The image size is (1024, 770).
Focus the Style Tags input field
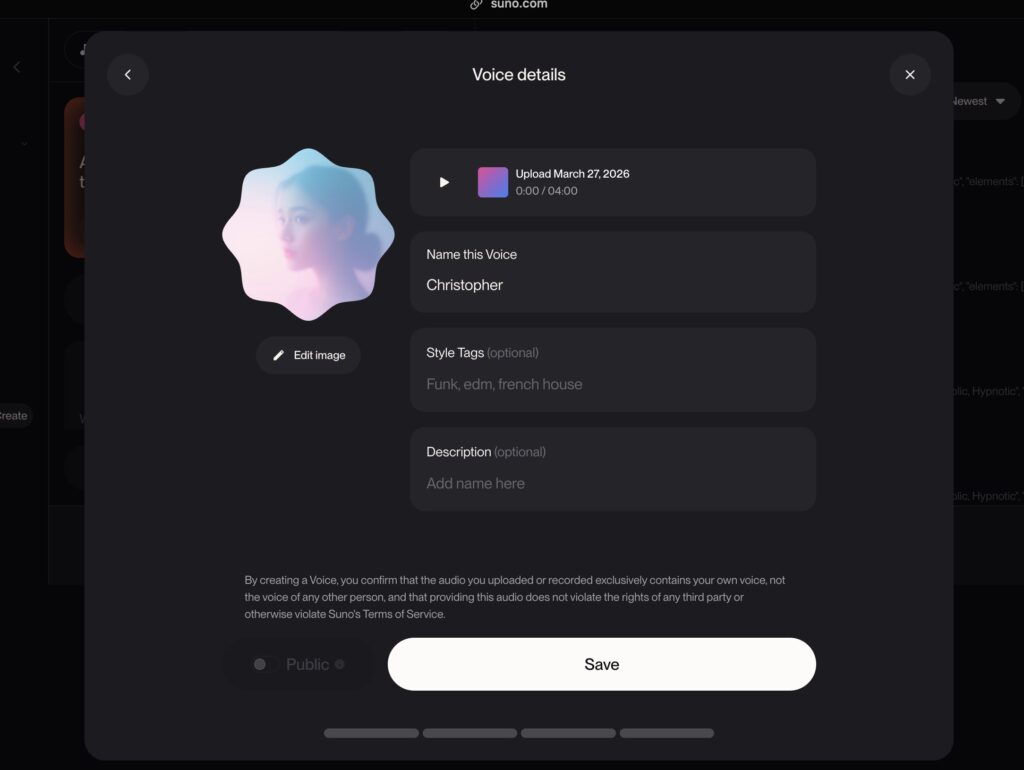[613, 370]
